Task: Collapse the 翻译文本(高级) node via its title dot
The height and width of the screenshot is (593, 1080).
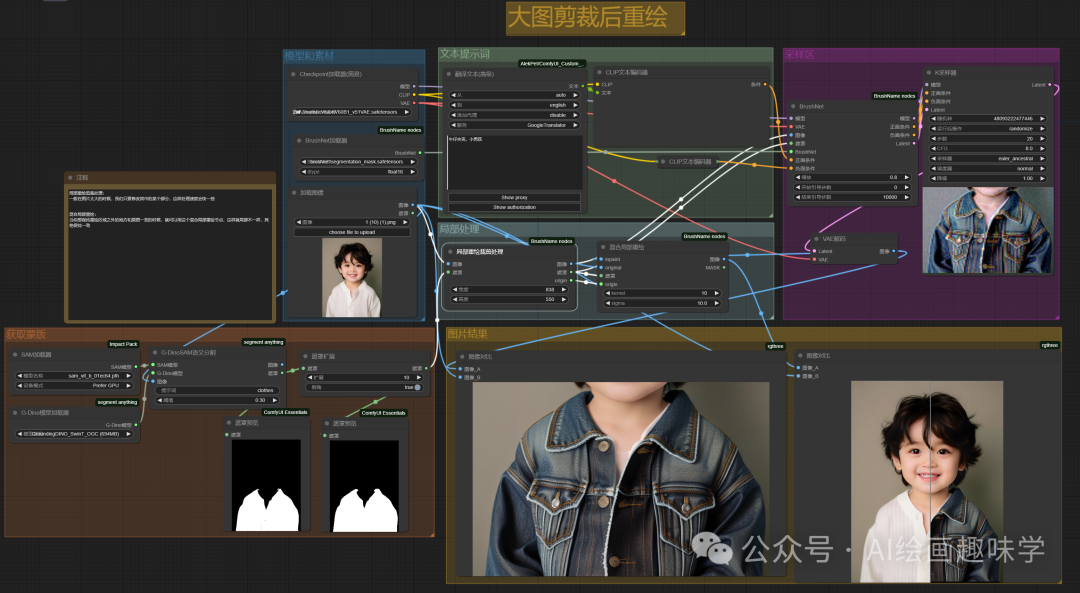Action: tap(449, 74)
